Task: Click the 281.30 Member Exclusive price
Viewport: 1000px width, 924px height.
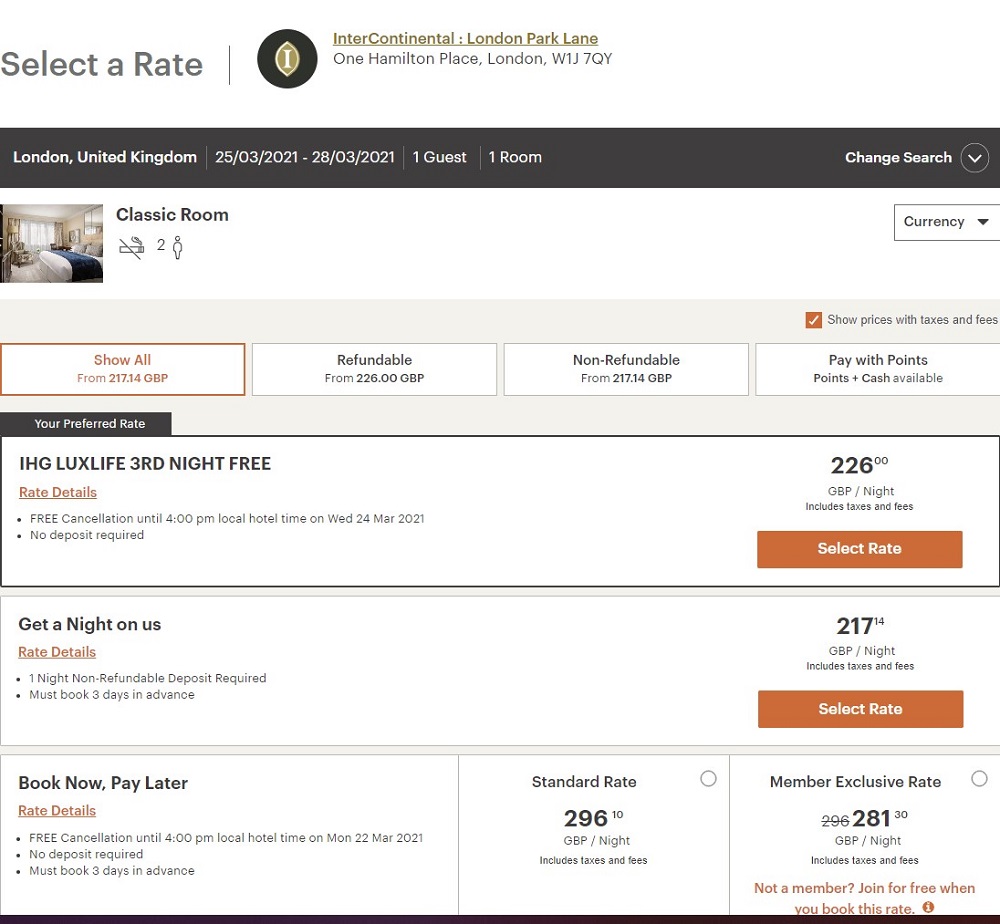Action: pyautogui.click(x=880, y=818)
